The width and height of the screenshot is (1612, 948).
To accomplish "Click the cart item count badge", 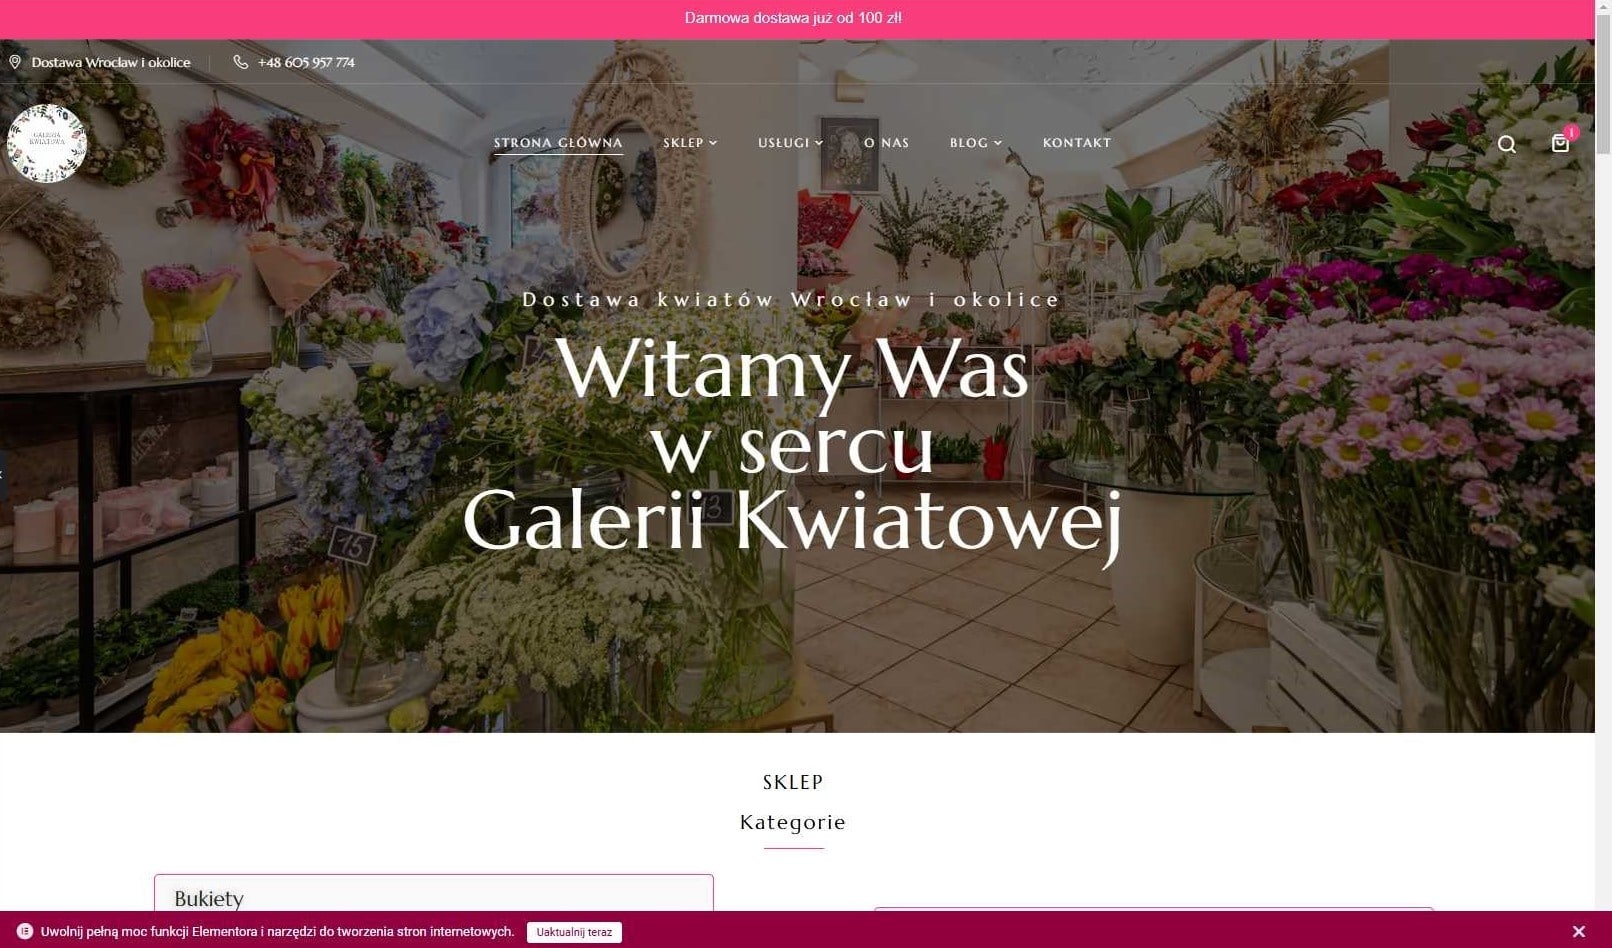I will [x=1572, y=132].
